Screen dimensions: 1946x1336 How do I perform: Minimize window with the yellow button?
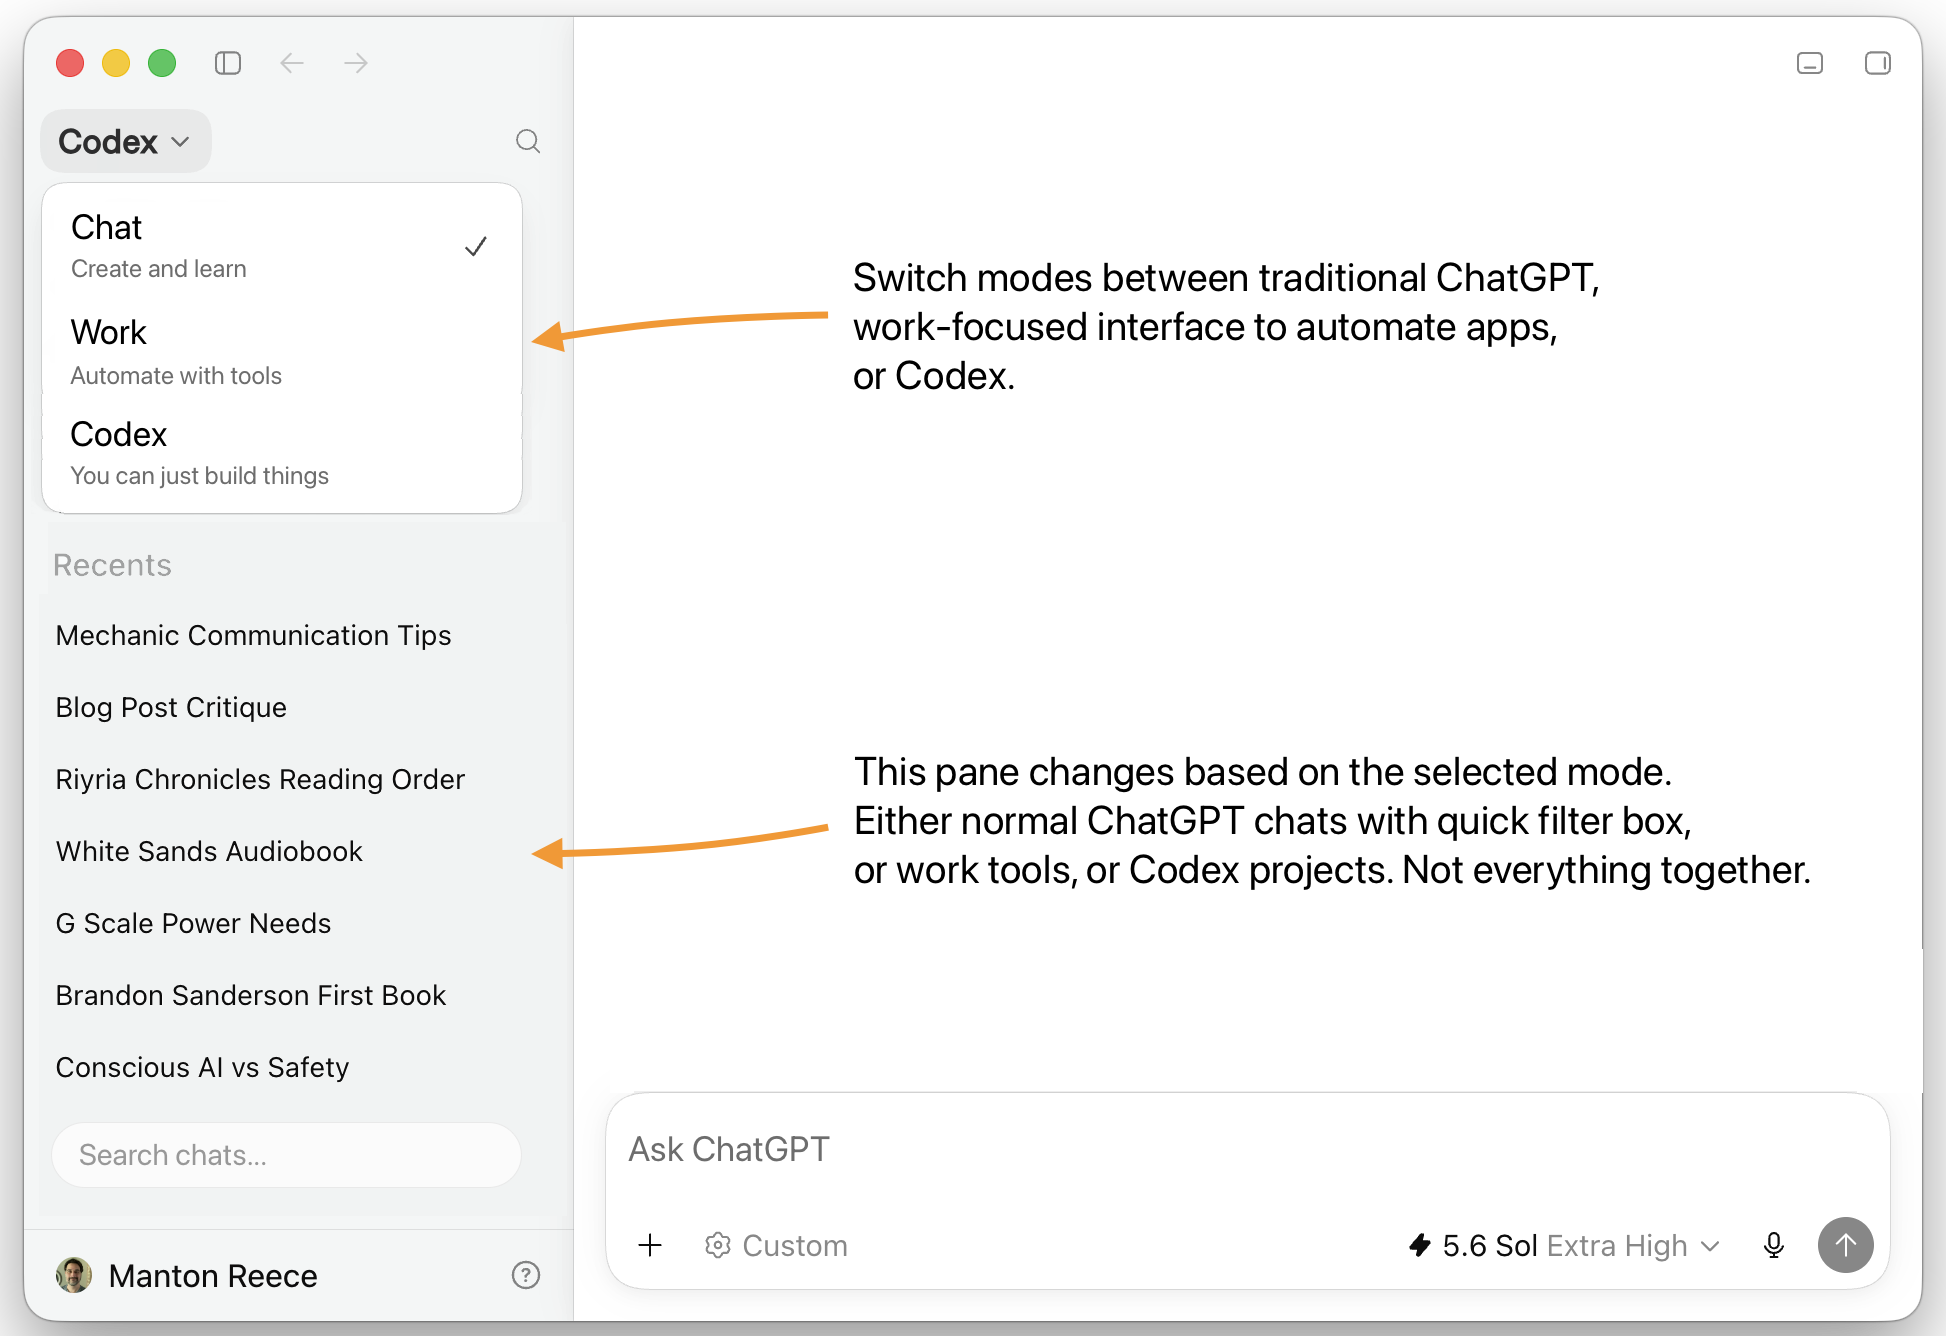[x=116, y=63]
